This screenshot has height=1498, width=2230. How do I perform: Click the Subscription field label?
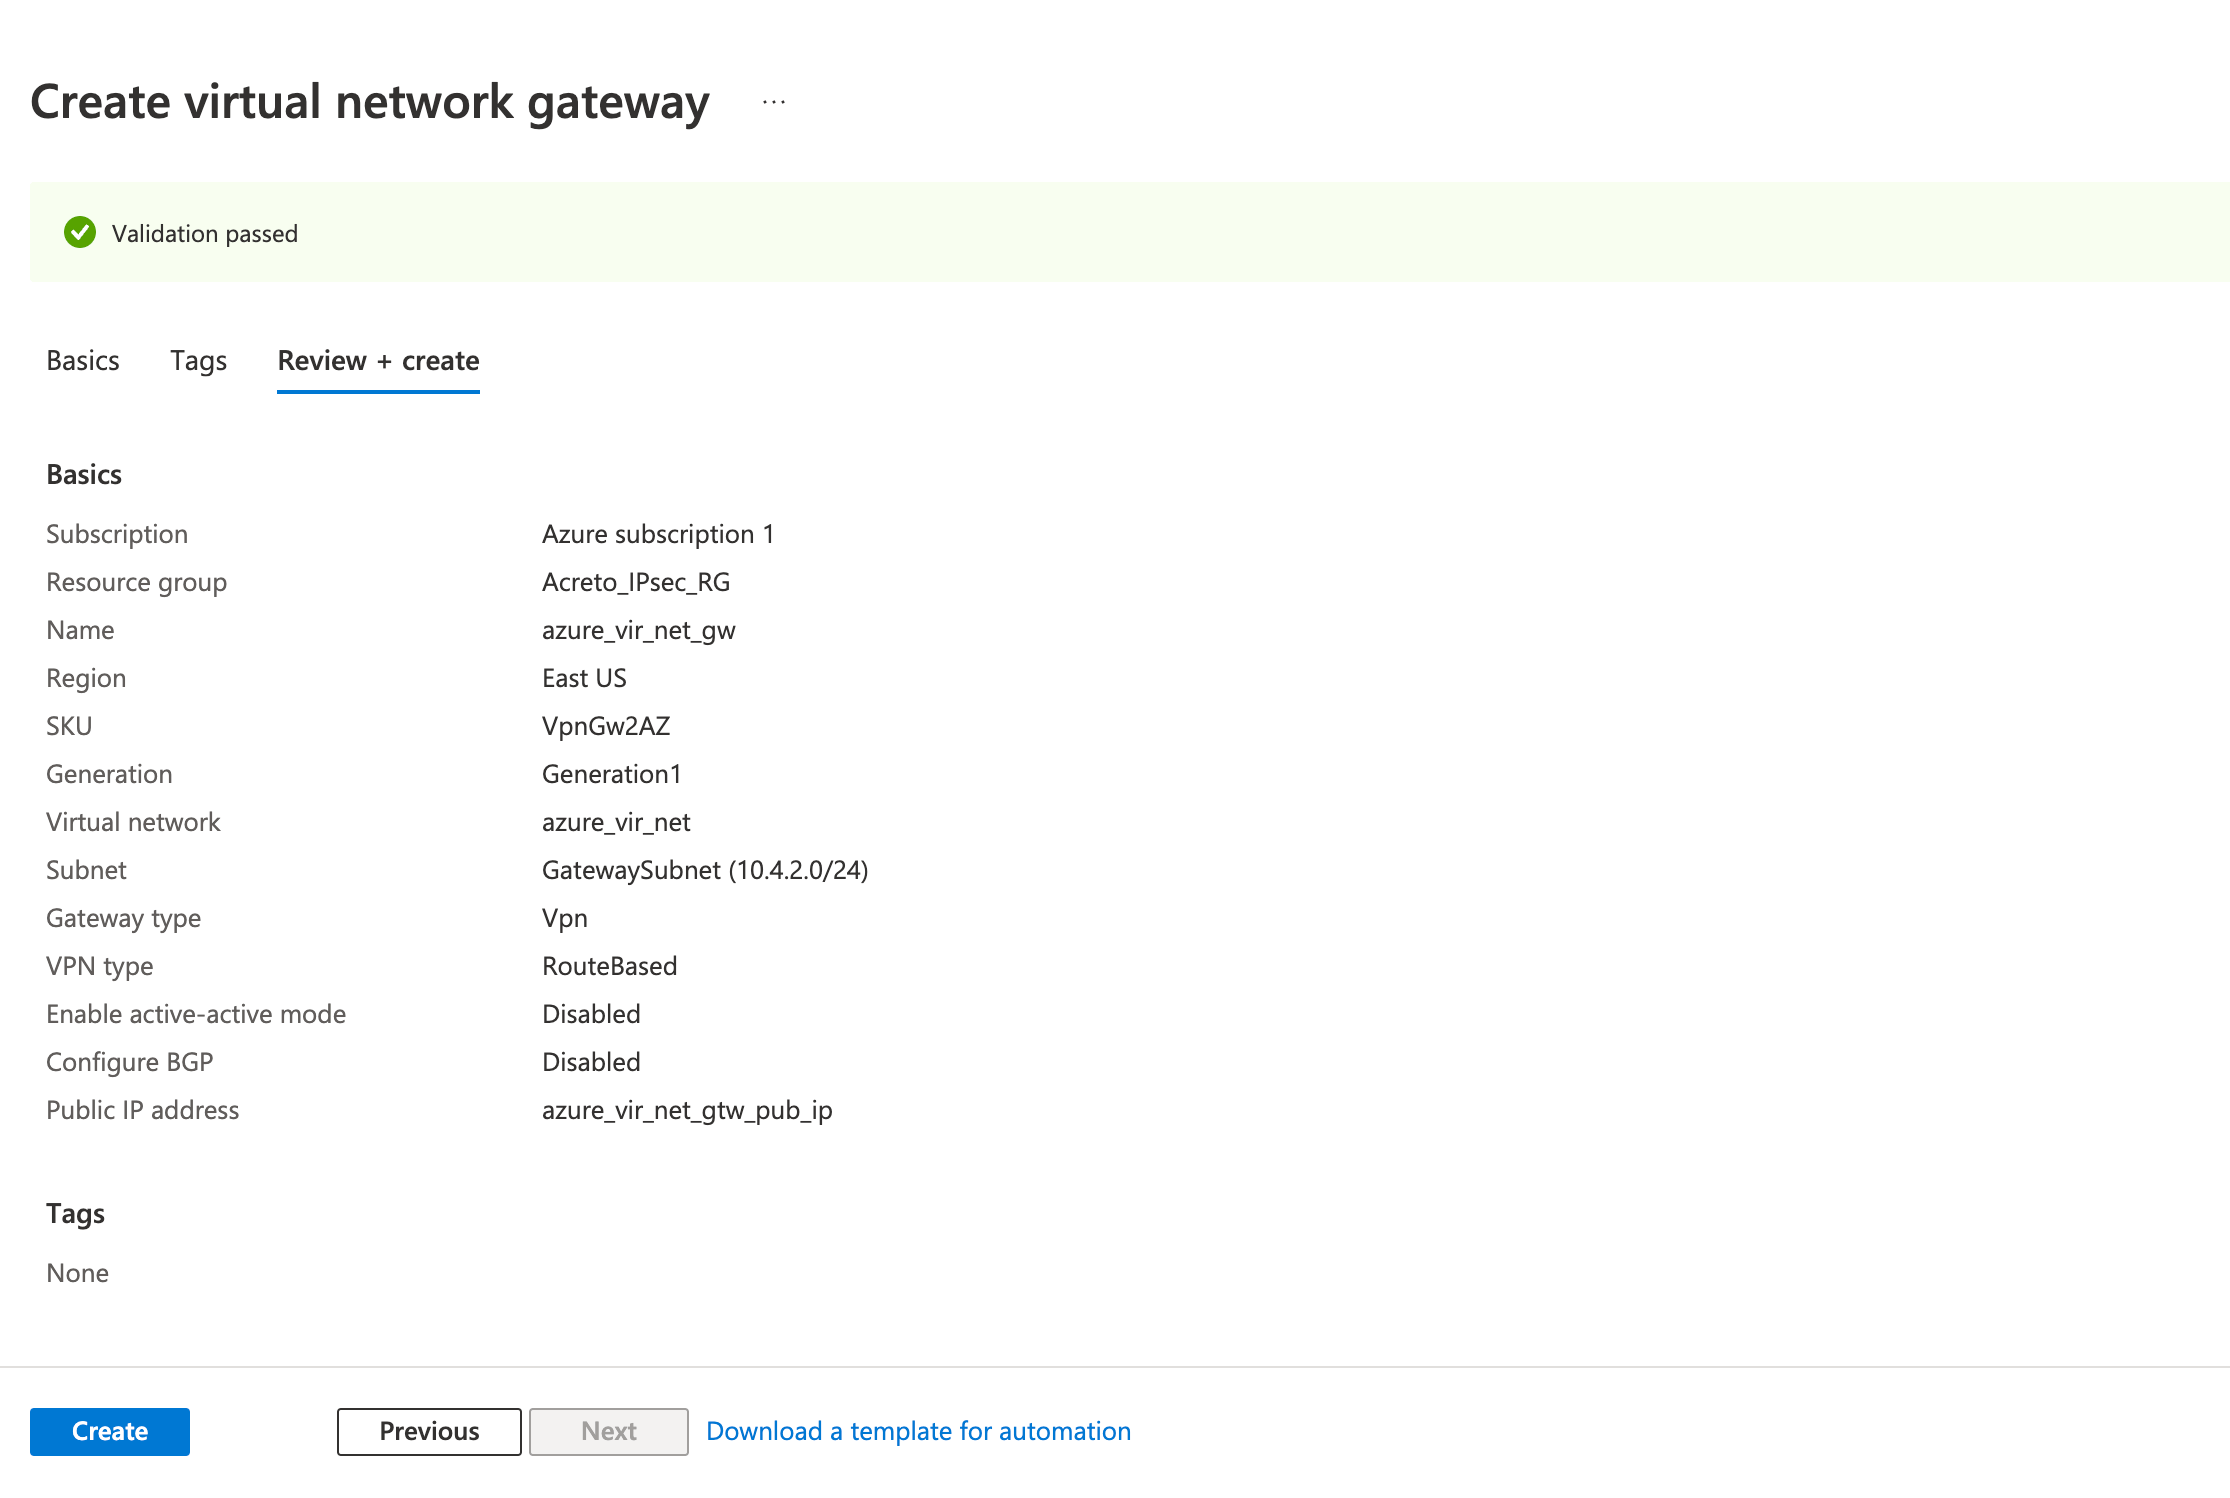tap(117, 534)
